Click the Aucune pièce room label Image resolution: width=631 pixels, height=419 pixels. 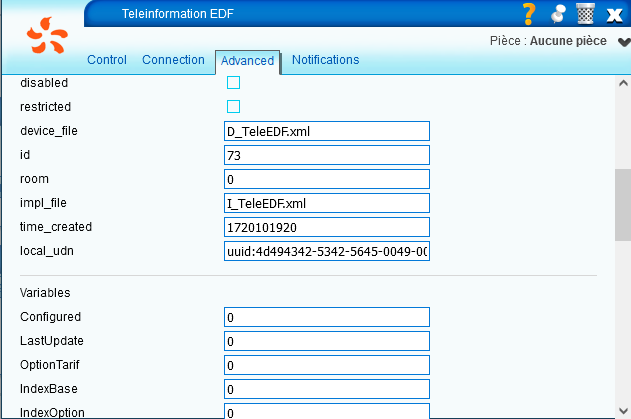click(568, 41)
